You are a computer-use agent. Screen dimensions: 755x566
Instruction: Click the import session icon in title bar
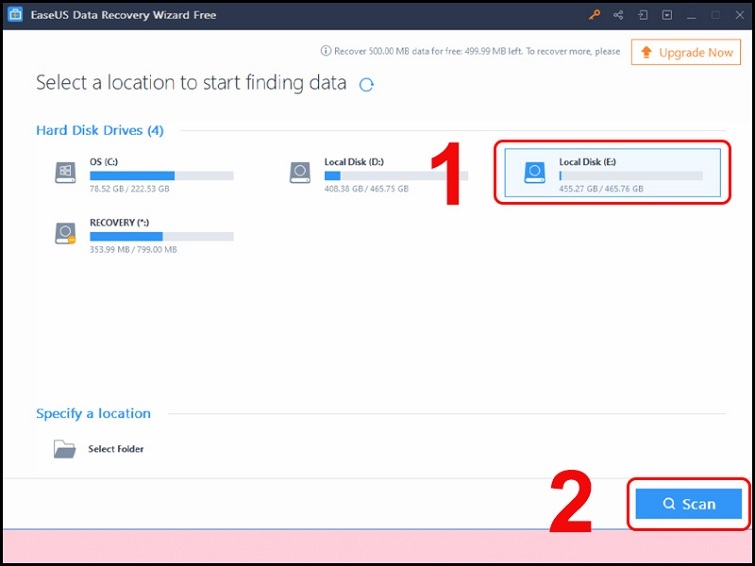[x=643, y=15]
